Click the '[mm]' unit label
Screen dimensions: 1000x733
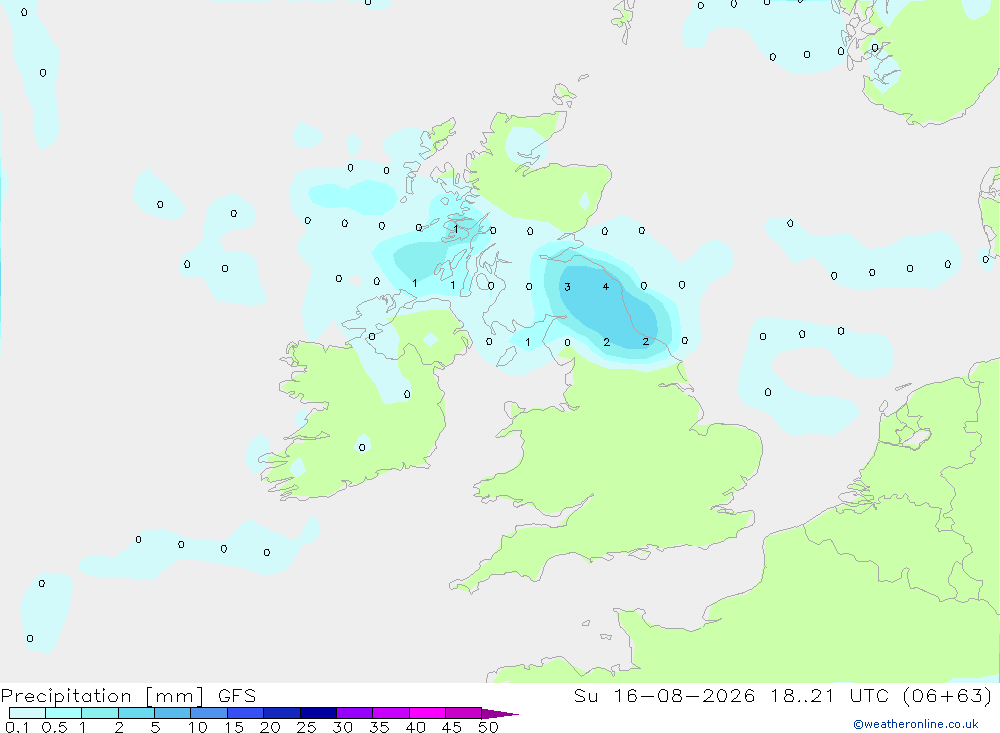coord(174,695)
